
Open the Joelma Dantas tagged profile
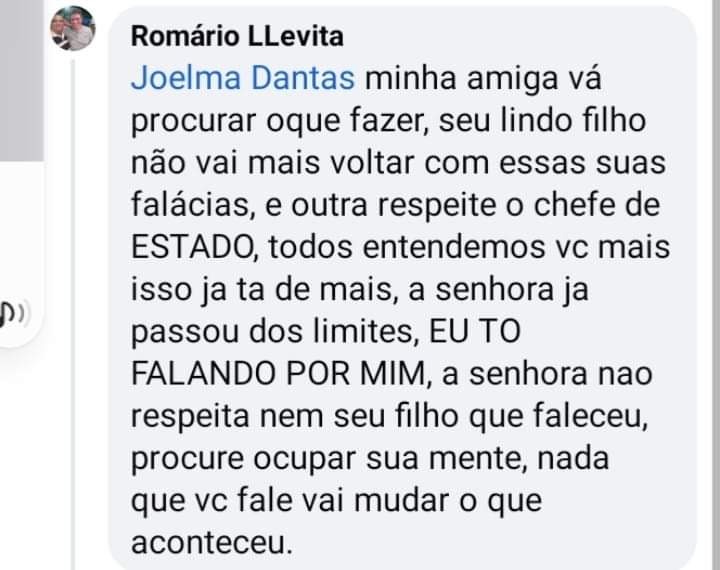(x=242, y=78)
